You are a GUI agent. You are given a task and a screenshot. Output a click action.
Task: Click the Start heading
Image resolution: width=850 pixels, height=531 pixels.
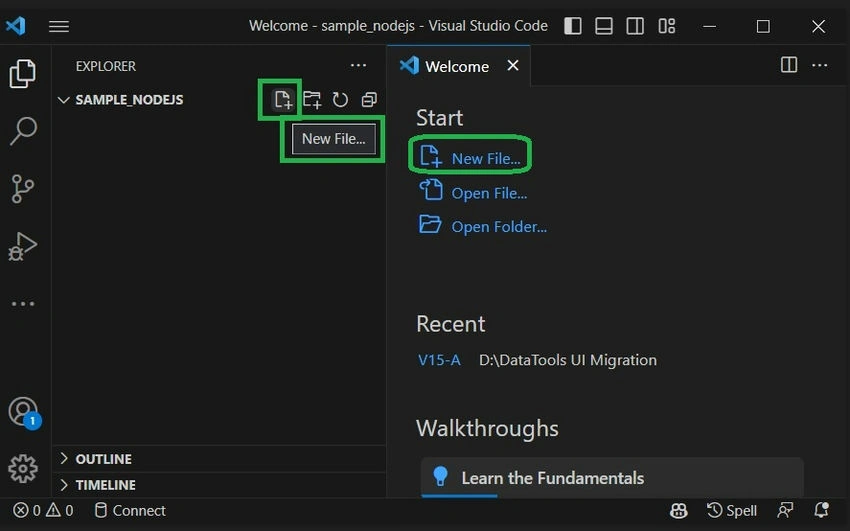(x=439, y=118)
